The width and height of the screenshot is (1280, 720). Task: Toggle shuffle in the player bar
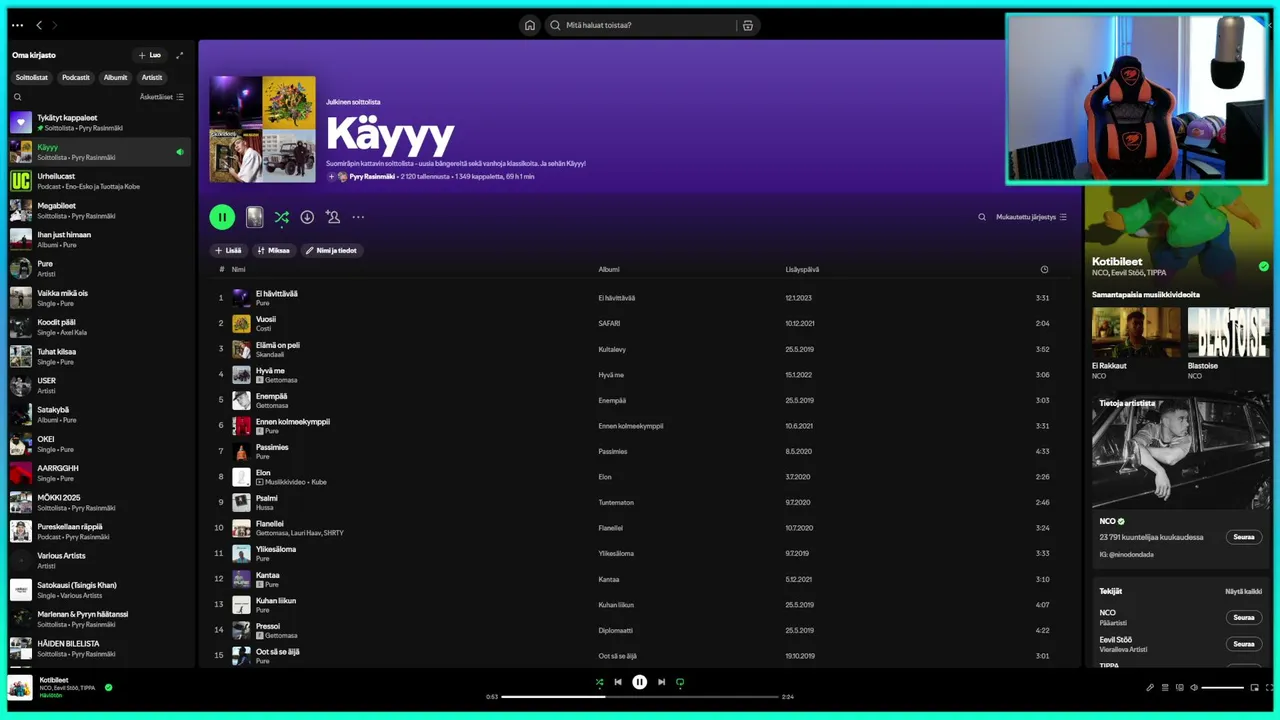click(599, 682)
